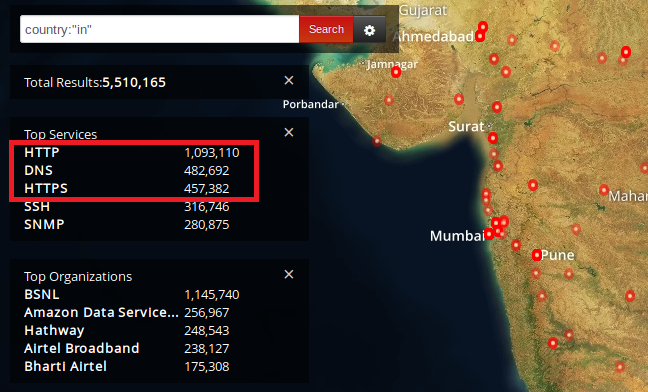This screenshot has width=648, height=392.
Task: Select HTTPS in Top Services
Action: tap(46, 189)
